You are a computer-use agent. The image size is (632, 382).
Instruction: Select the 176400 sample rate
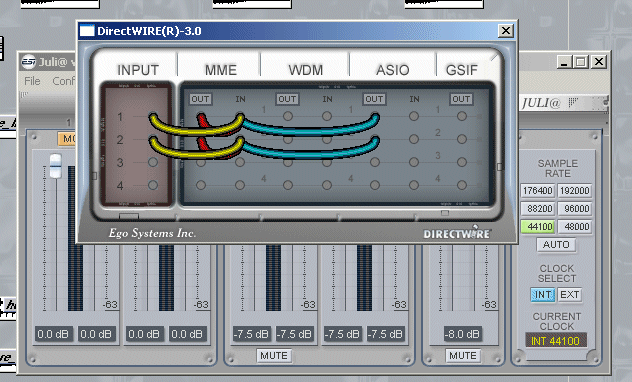538,191
